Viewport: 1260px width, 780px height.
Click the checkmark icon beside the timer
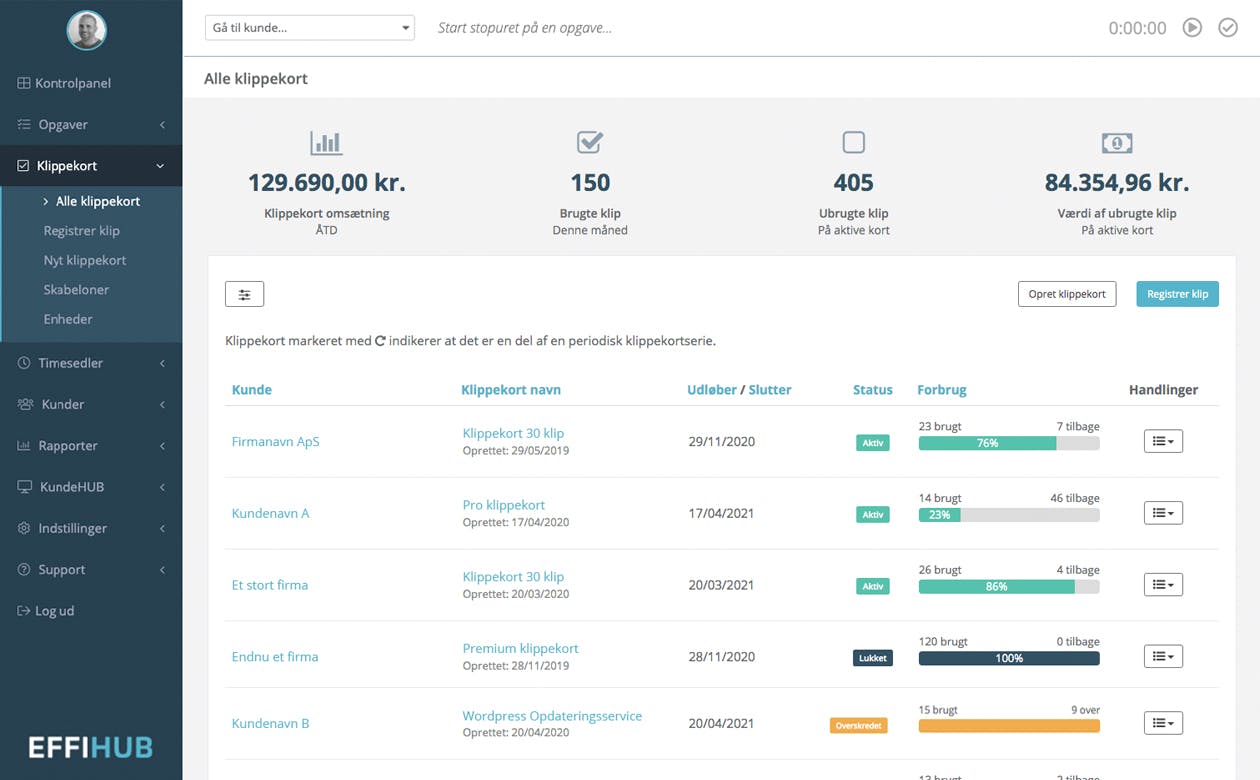pos(1228,28)
